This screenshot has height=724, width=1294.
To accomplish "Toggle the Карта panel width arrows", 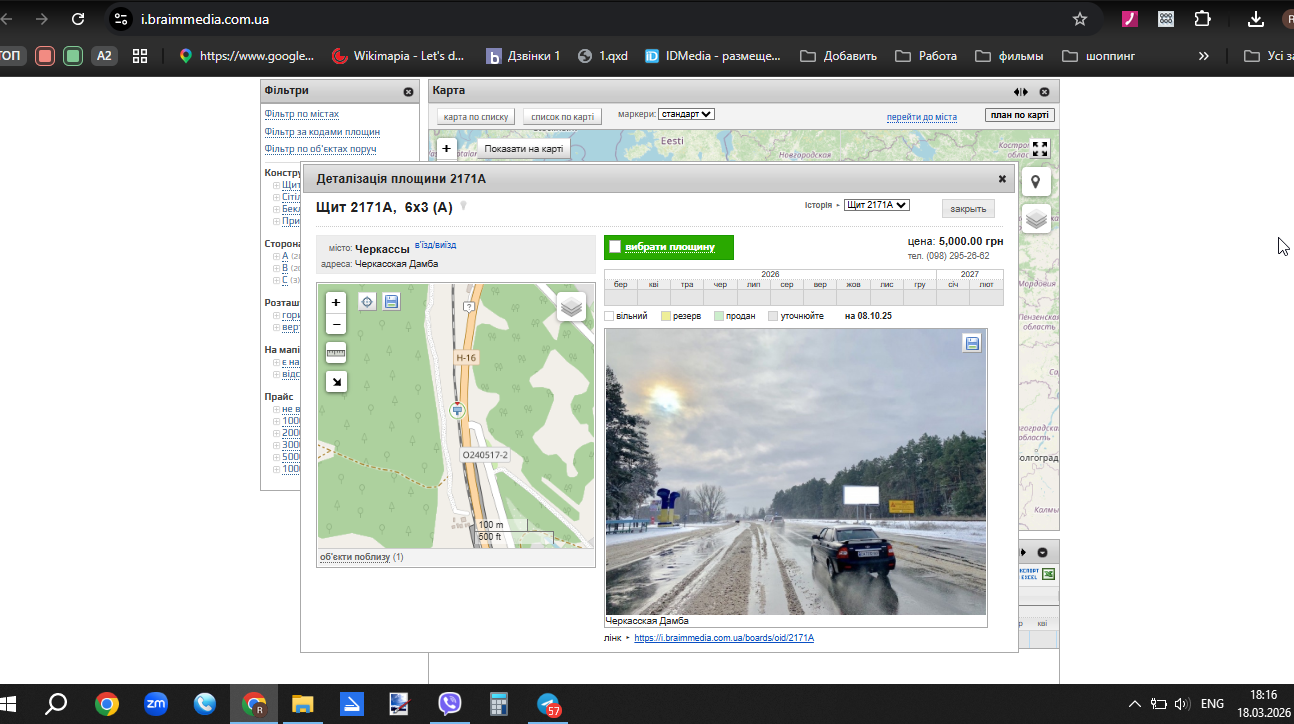I will coord(1020,91).
